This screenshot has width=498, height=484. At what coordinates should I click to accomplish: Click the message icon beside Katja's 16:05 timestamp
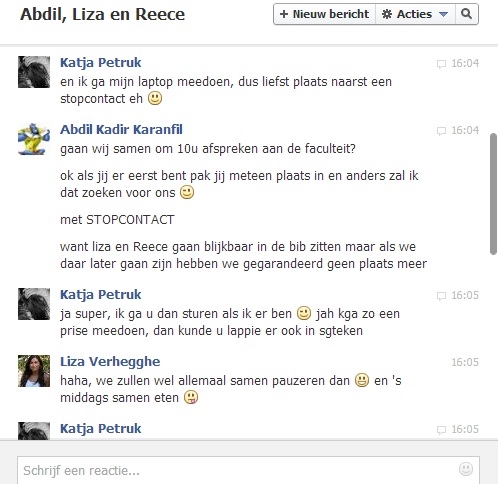(441, 296)
